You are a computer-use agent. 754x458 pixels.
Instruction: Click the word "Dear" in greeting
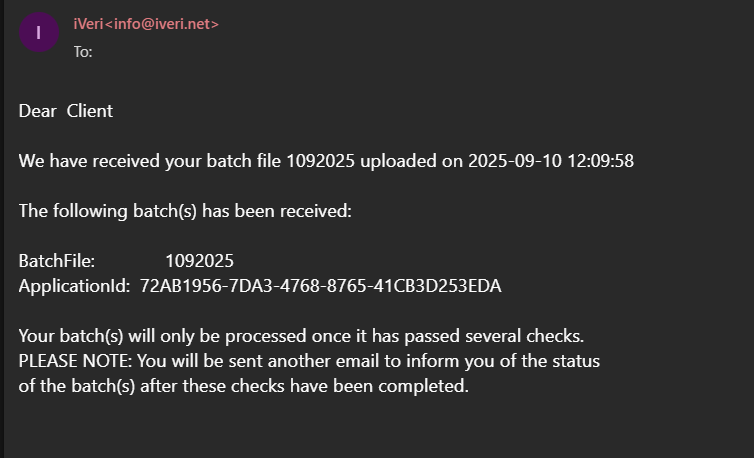[x=38, y=111]
